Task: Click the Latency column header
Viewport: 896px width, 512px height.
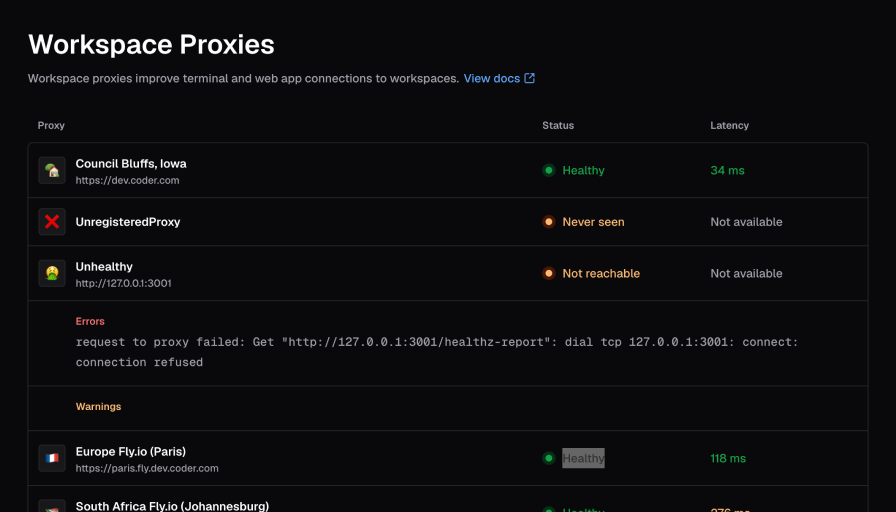Action: (729, 125)
